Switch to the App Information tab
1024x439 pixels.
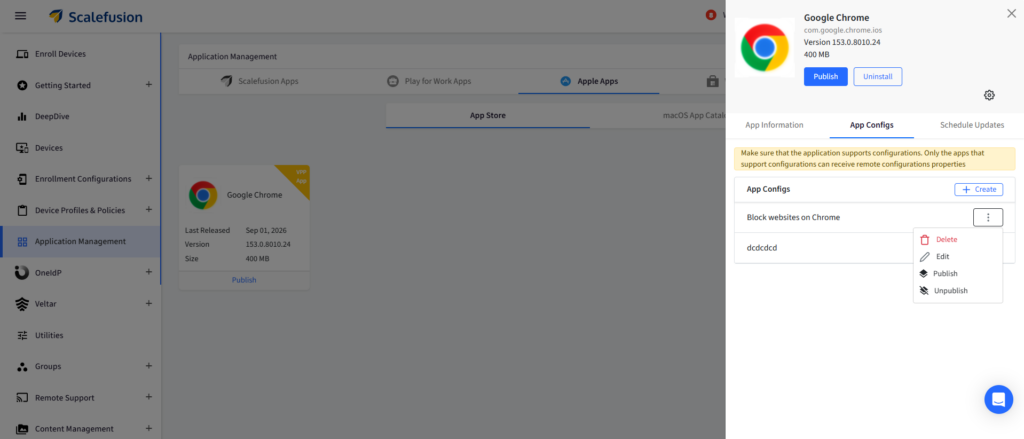point(774,125)
